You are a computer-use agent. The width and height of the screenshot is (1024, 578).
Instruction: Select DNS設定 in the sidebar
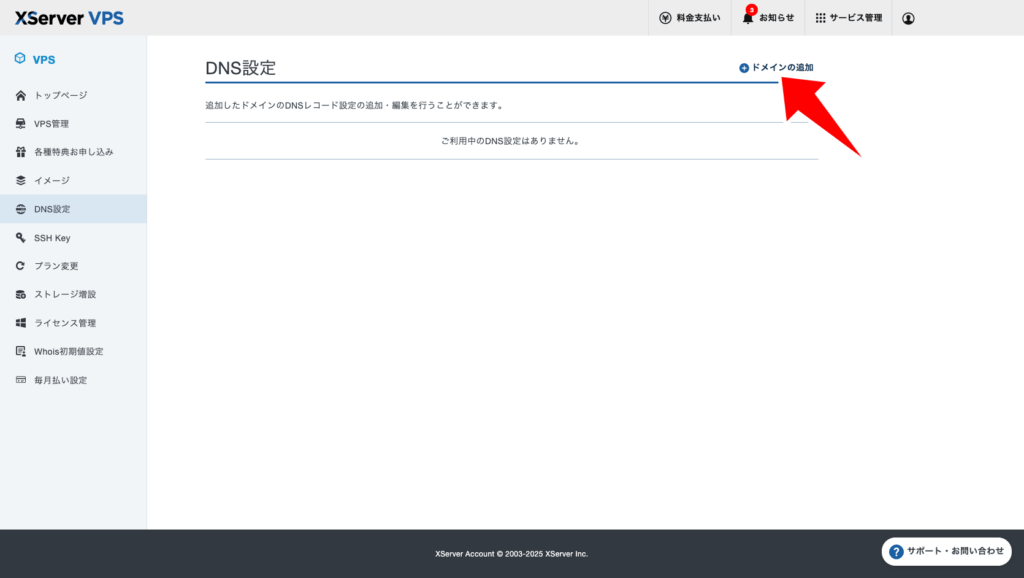[x=73, y=209]
